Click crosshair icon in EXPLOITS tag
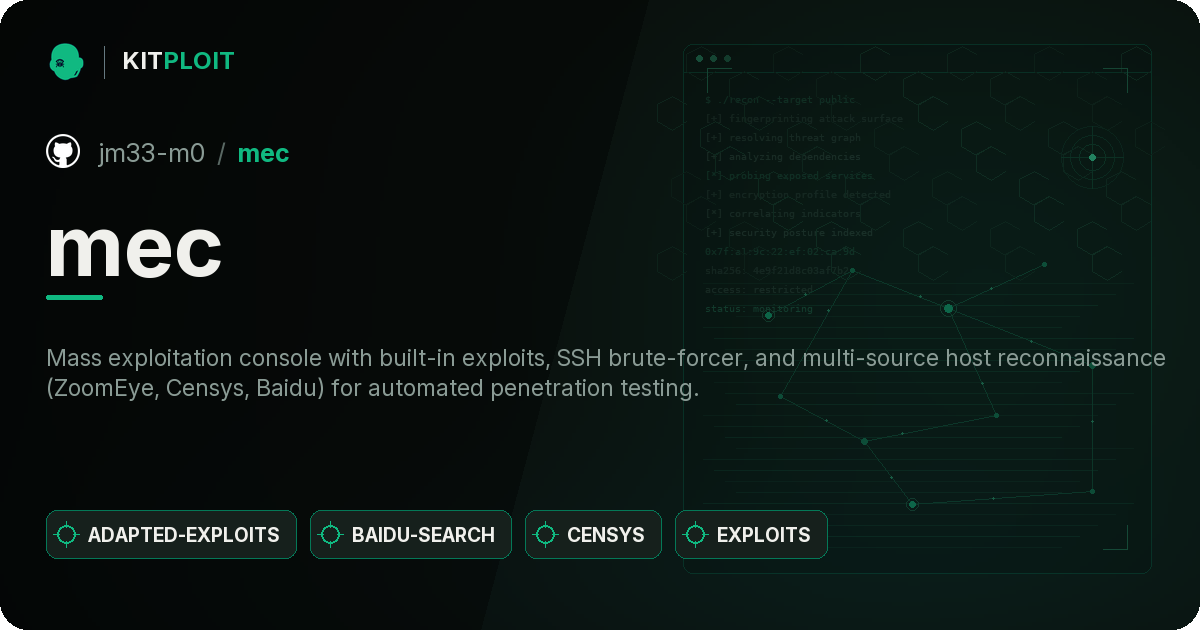The image size is (1200, 630). coord(696,535)
